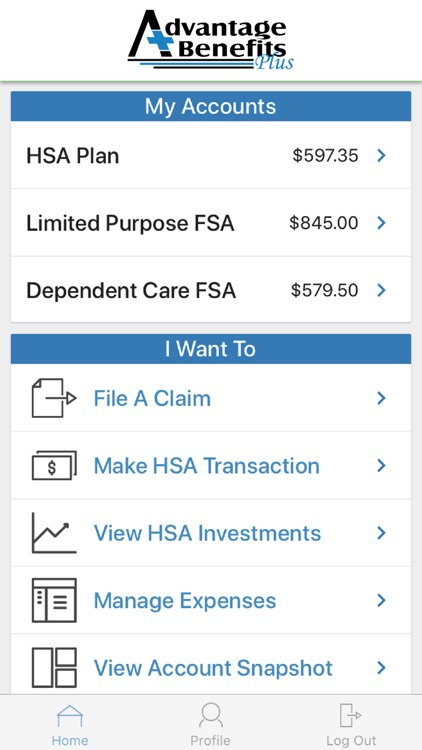Choose the Make HSA Transaction link

click(207, 466)
